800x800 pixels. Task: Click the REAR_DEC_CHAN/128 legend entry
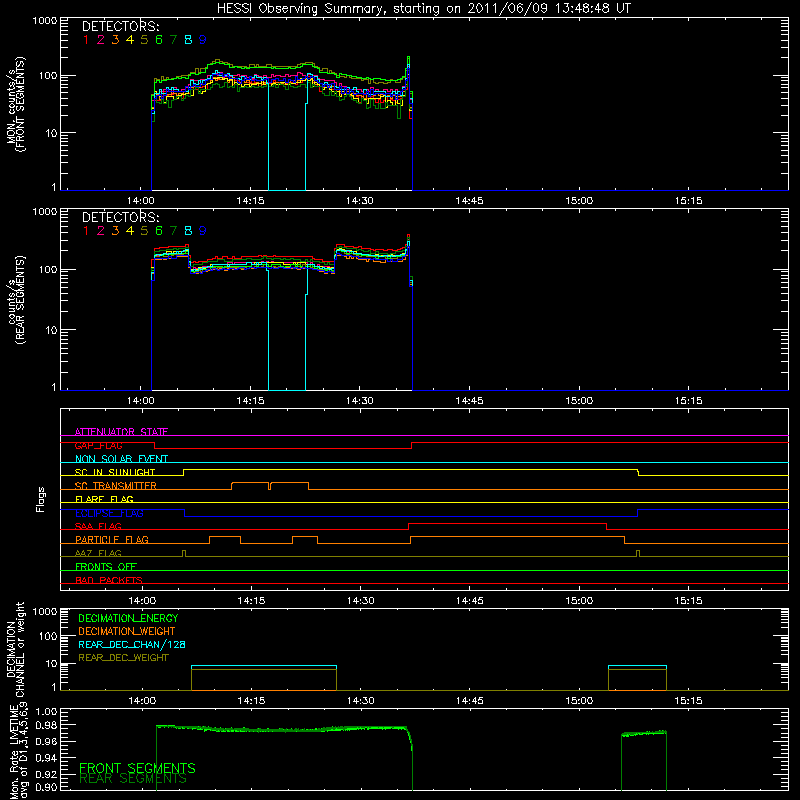click(132, 645)
